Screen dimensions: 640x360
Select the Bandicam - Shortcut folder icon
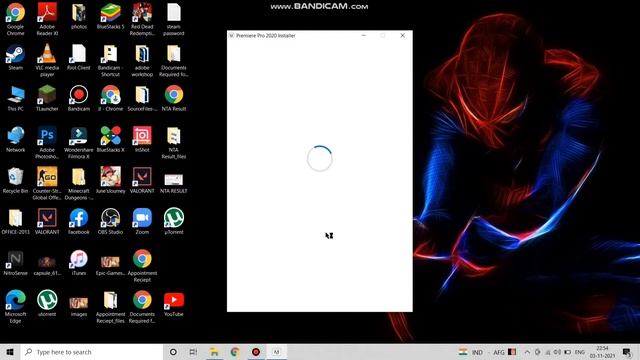111,60
